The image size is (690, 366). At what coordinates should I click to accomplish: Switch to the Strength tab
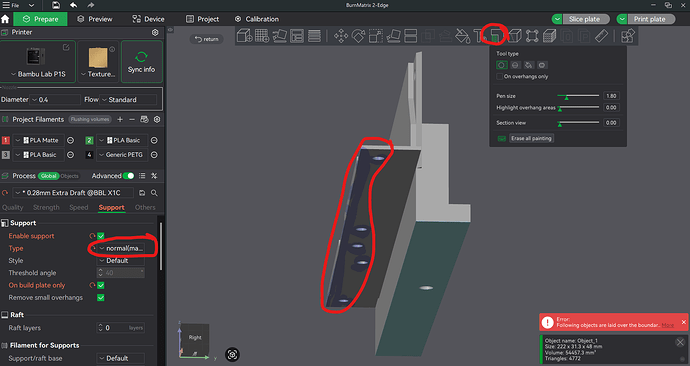46,207
